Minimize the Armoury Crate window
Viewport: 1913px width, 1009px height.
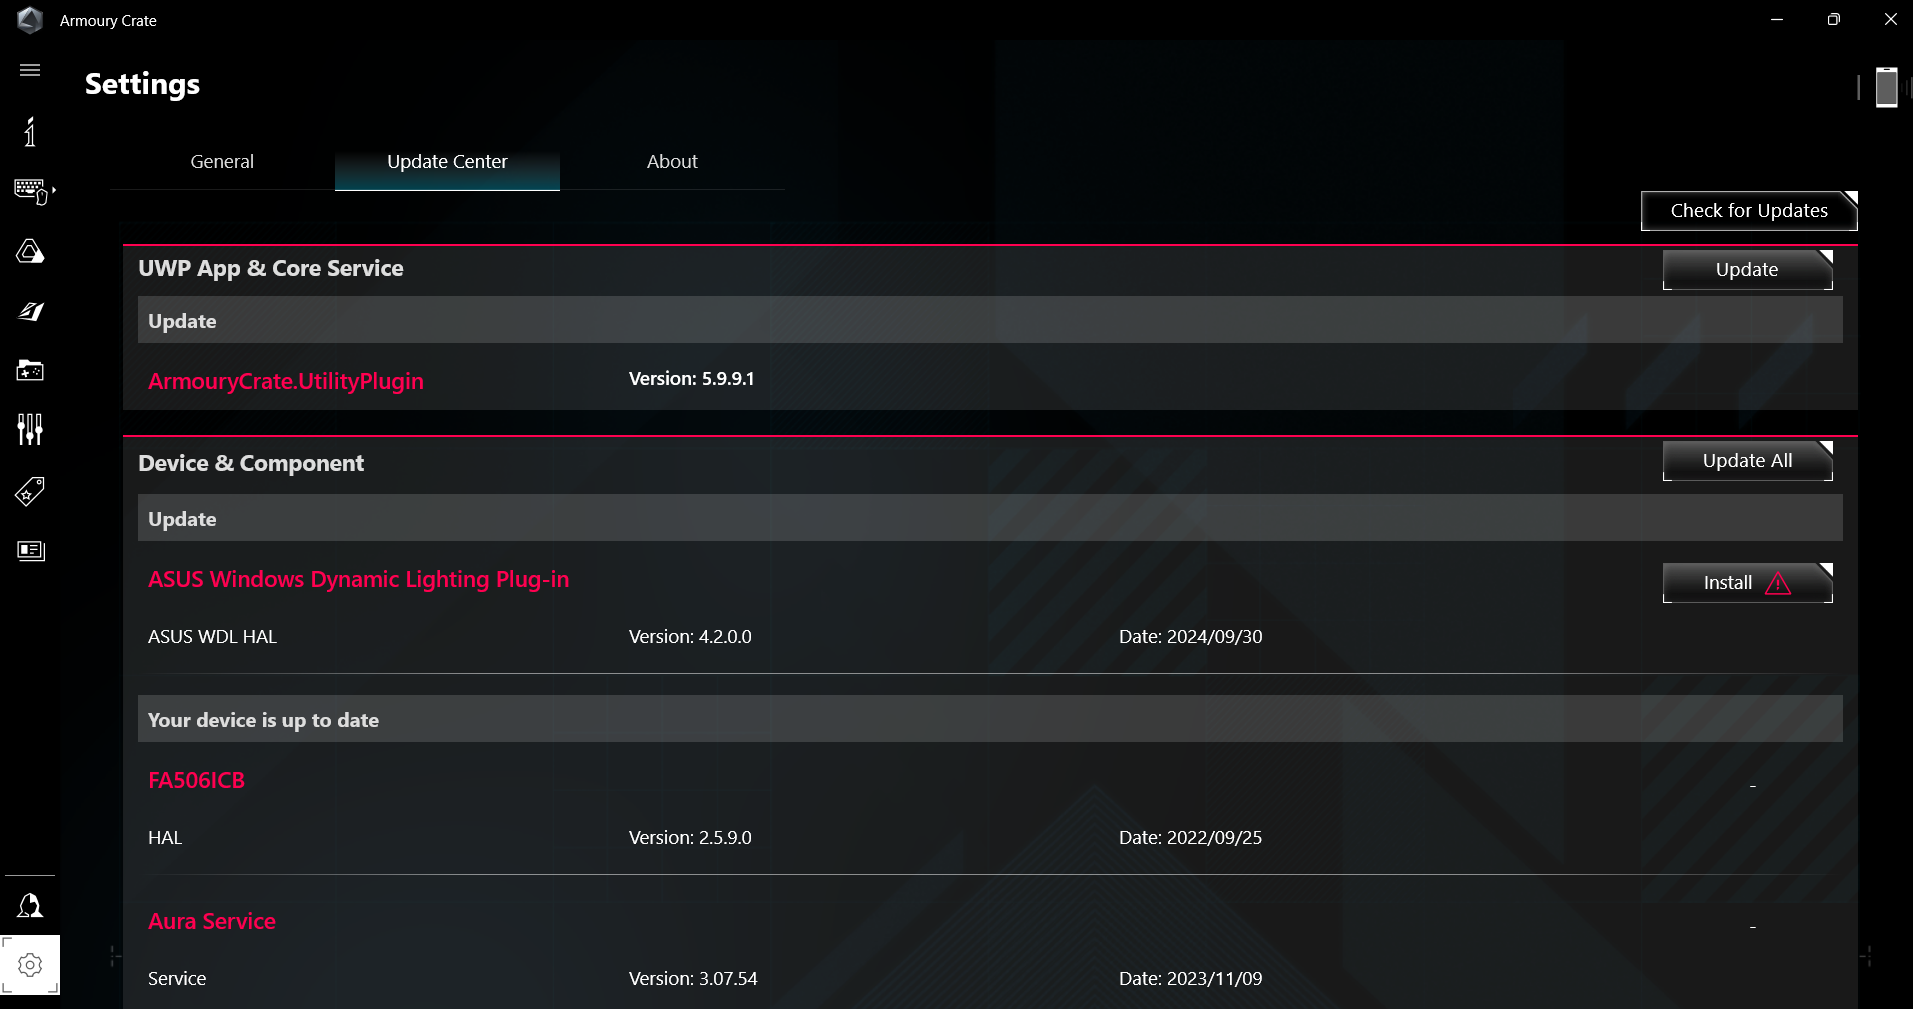point(1777,20)
